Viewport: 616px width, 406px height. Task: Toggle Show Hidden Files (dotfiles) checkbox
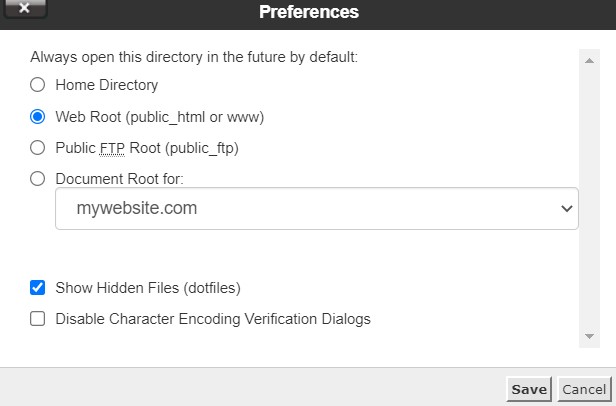(38, 288)
